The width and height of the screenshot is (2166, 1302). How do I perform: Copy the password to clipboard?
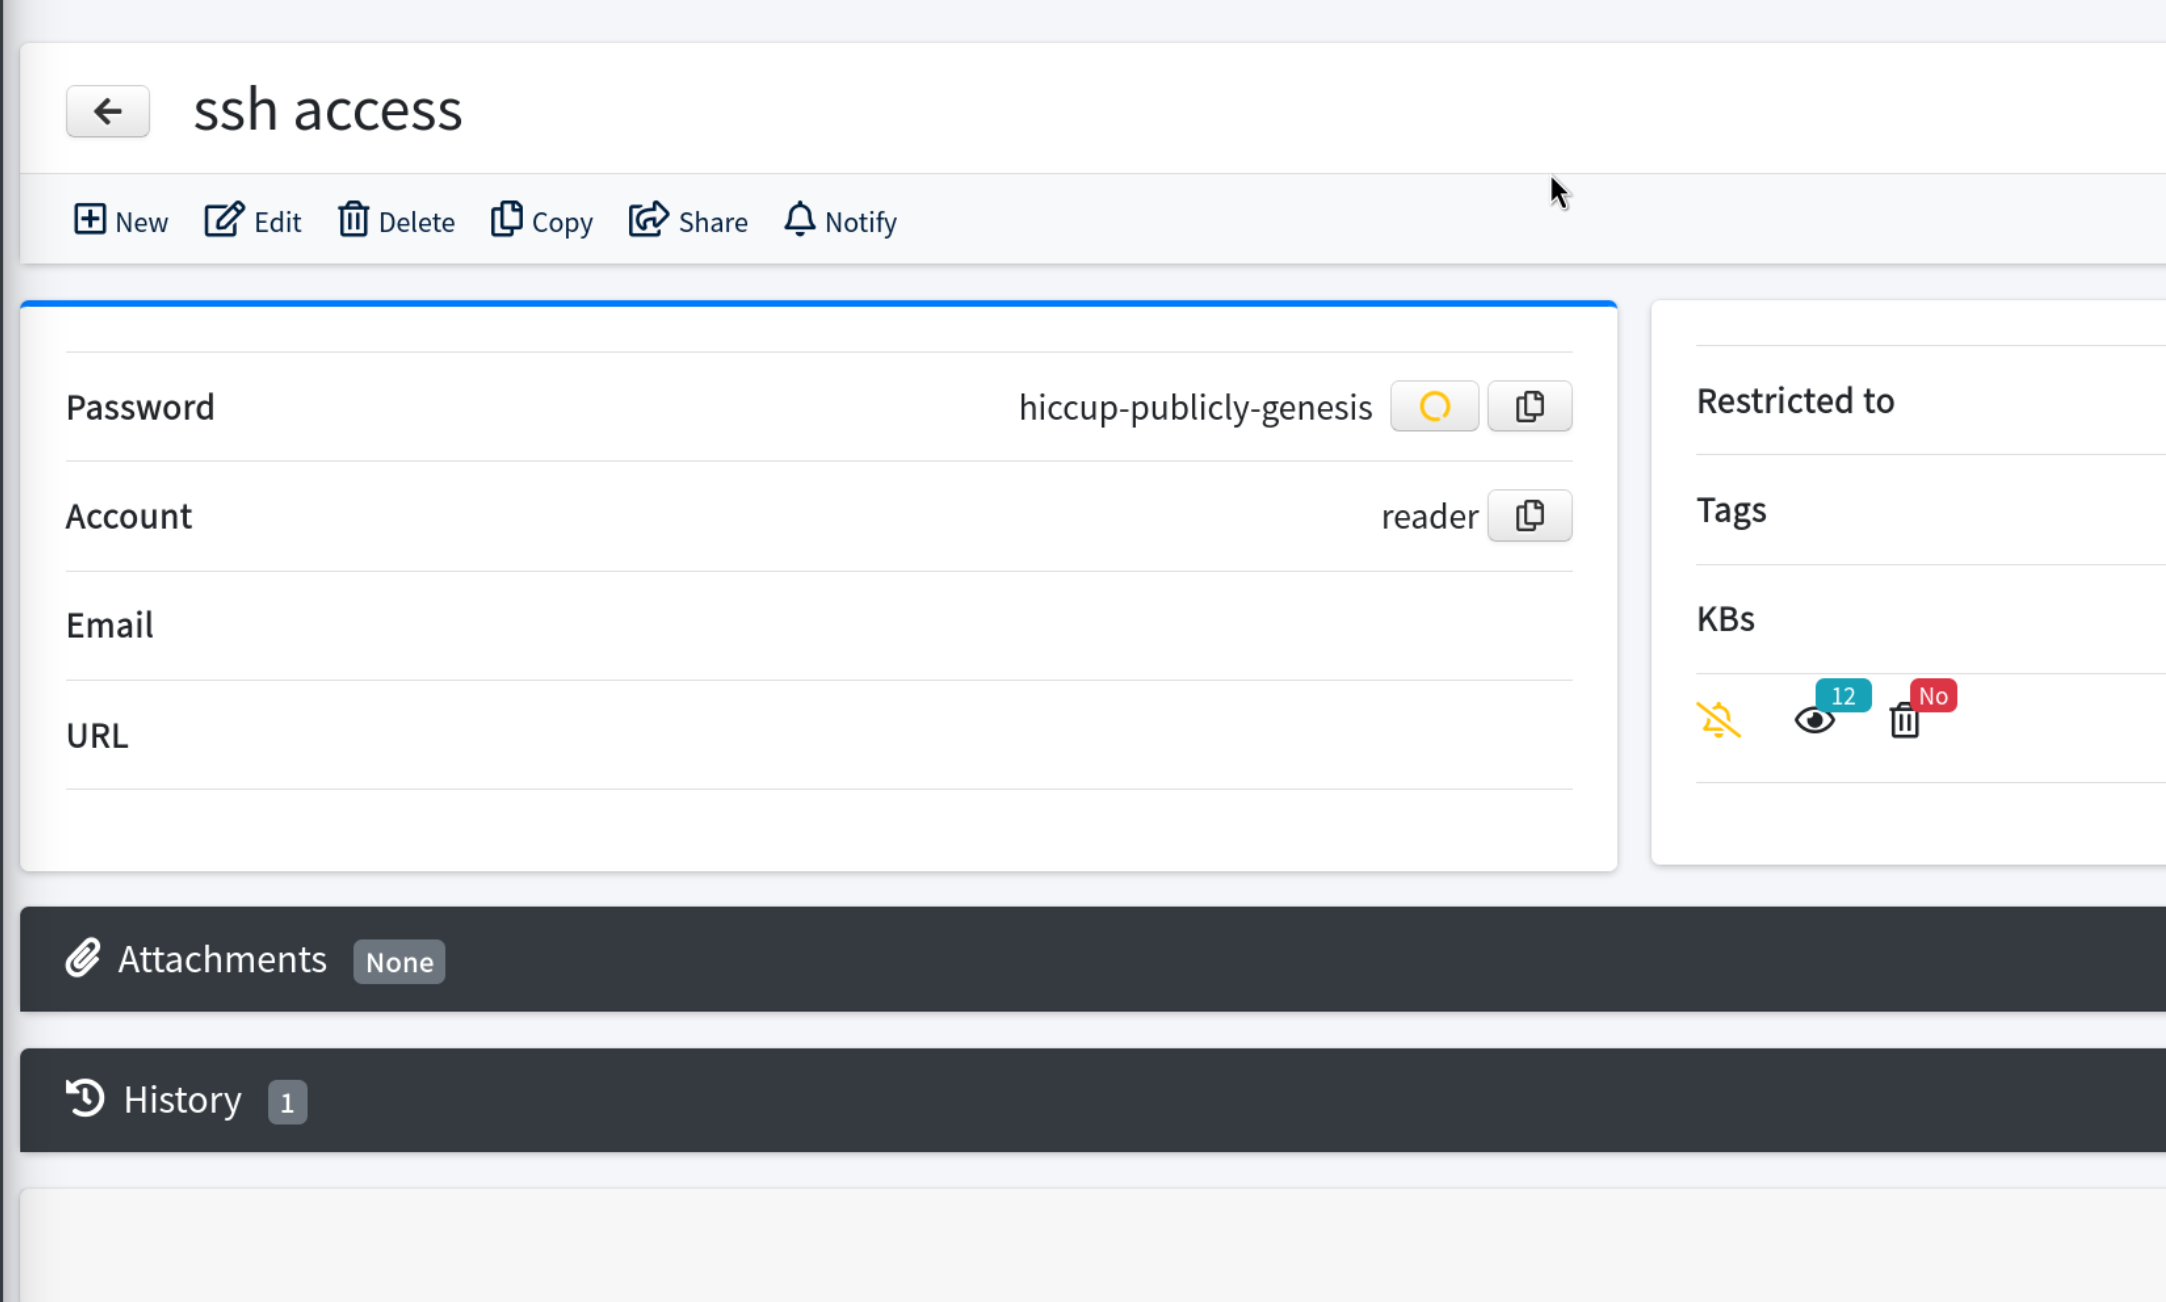pyautogui.click(x=1529, y=406)
